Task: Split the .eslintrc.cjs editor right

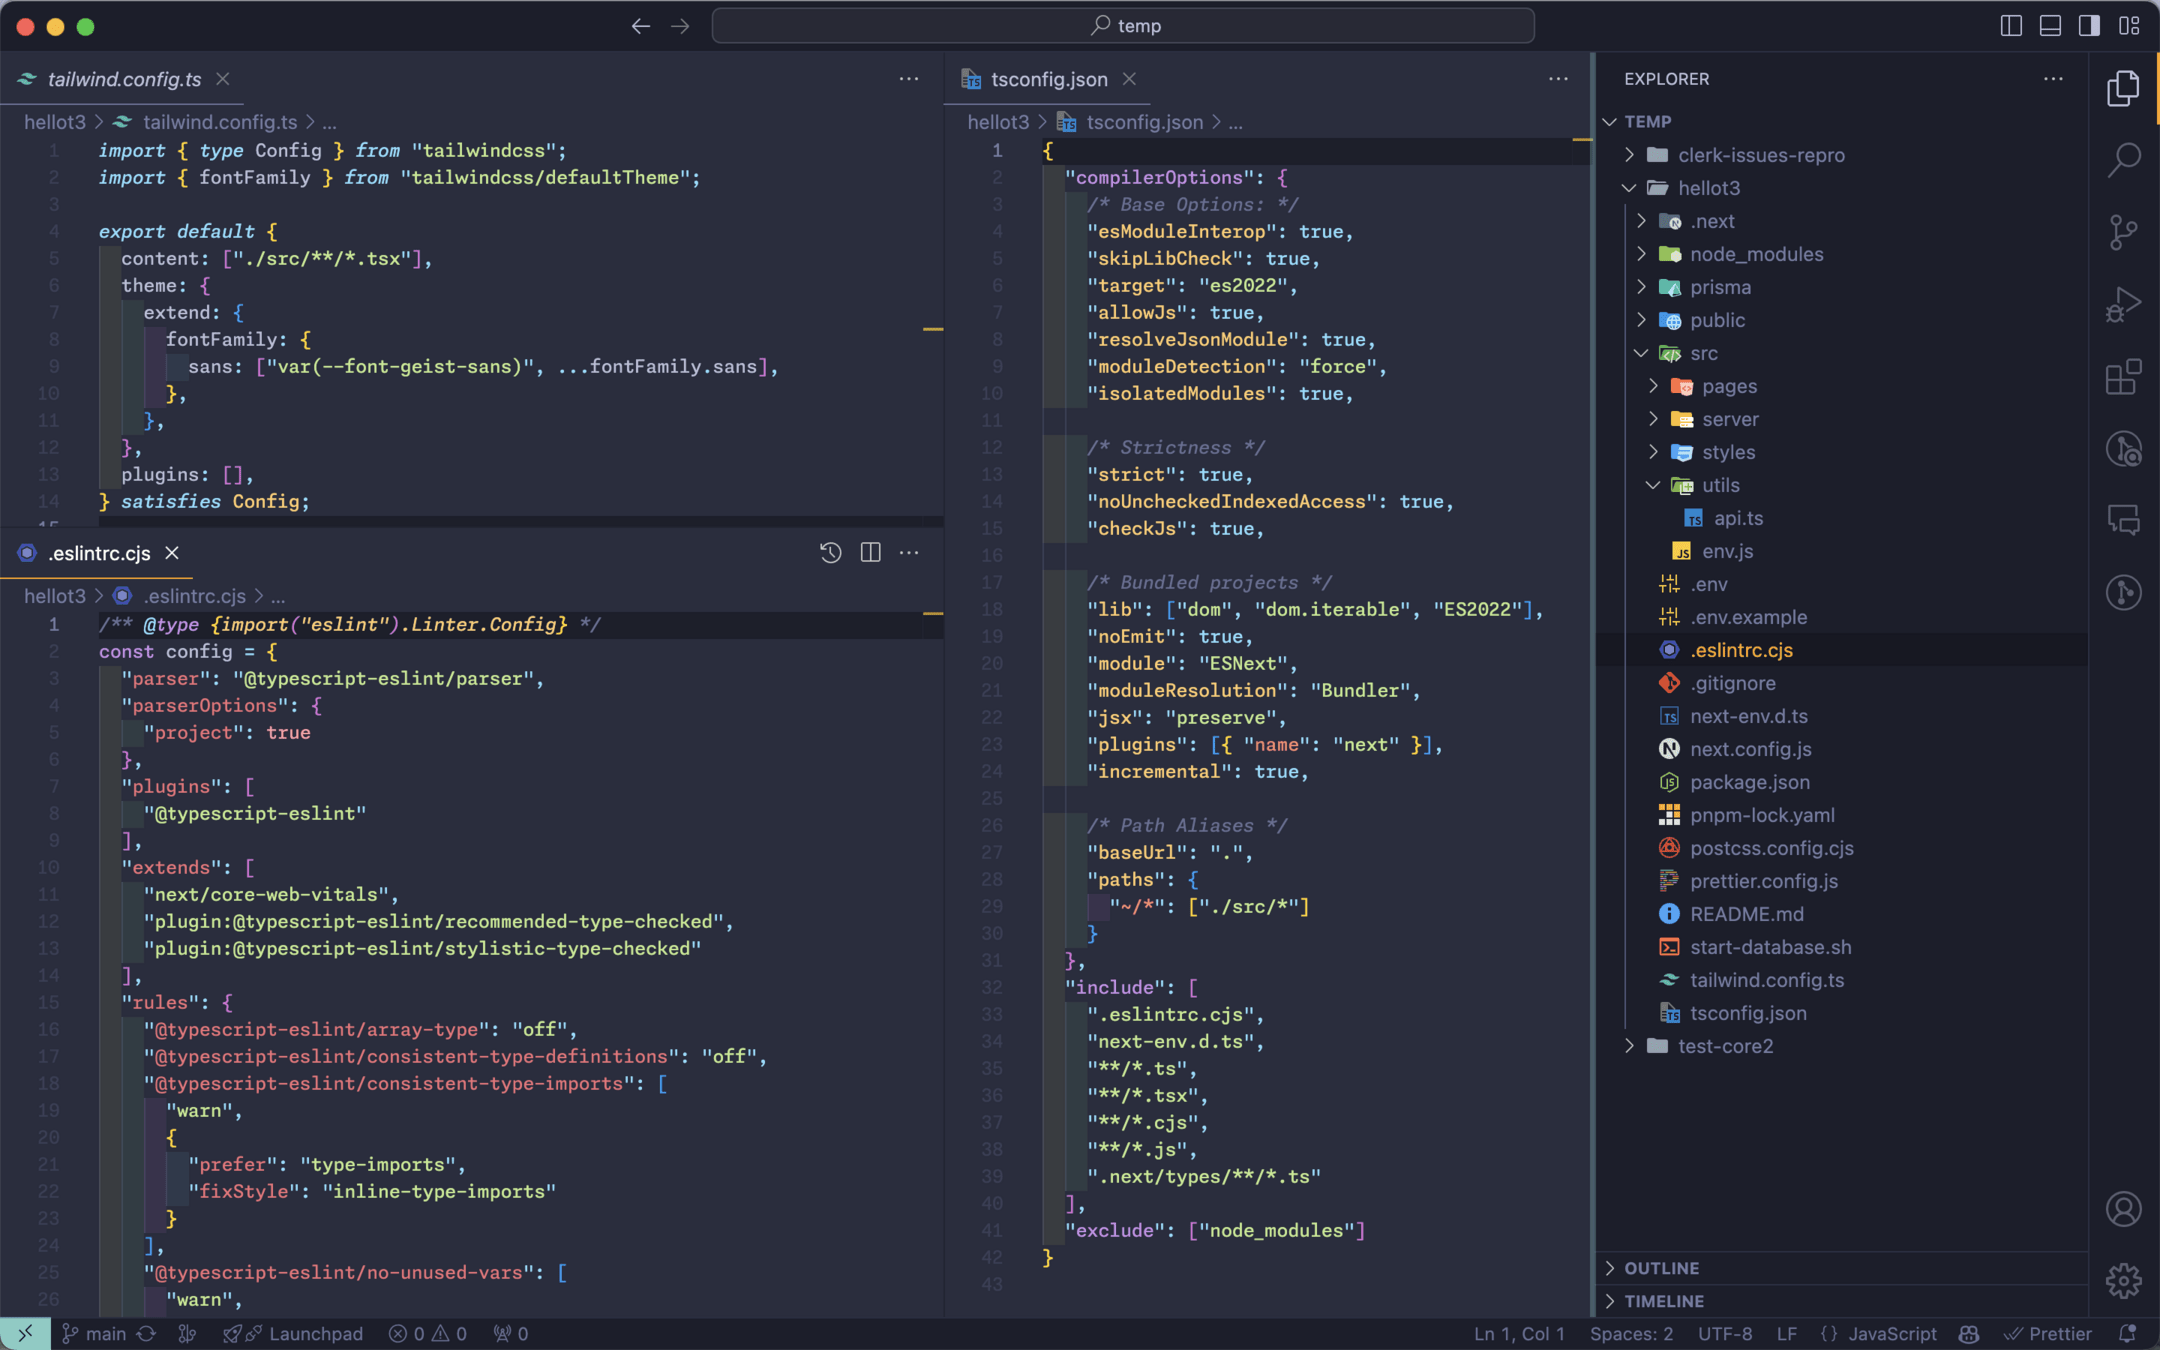Action: click(x=870, y=553)
